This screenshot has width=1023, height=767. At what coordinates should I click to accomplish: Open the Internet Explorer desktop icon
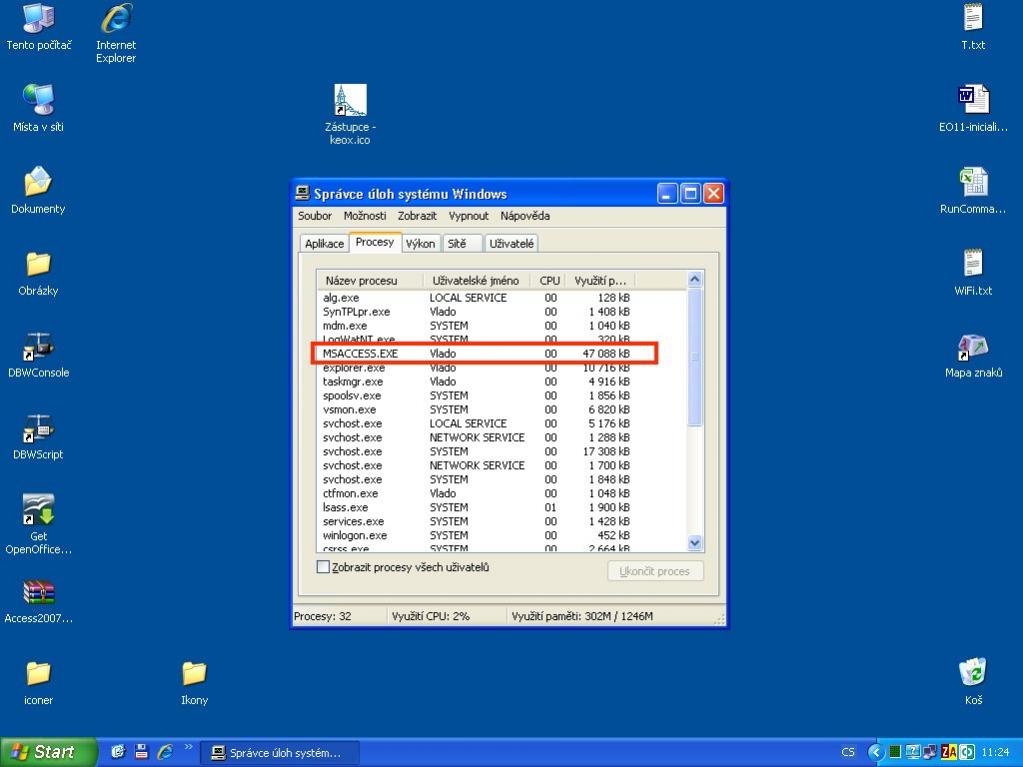tap(116, 19)
